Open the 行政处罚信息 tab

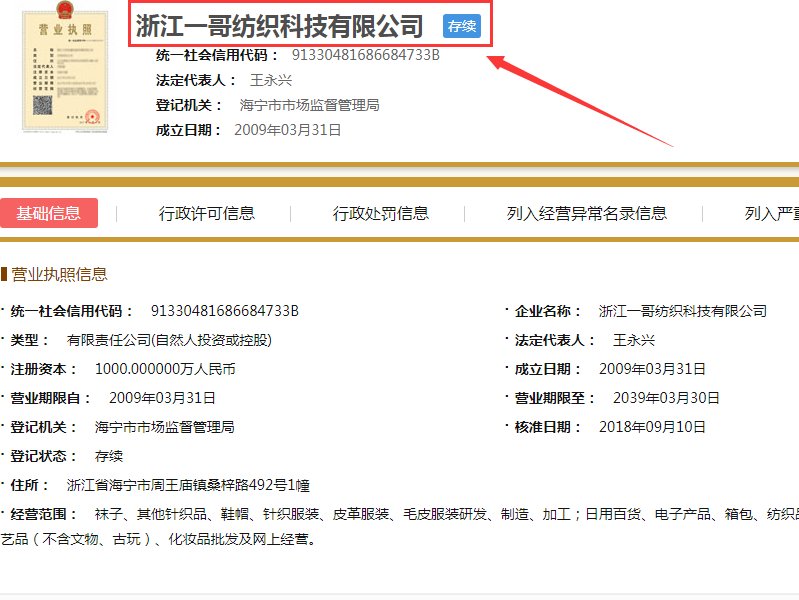[381, 213]
